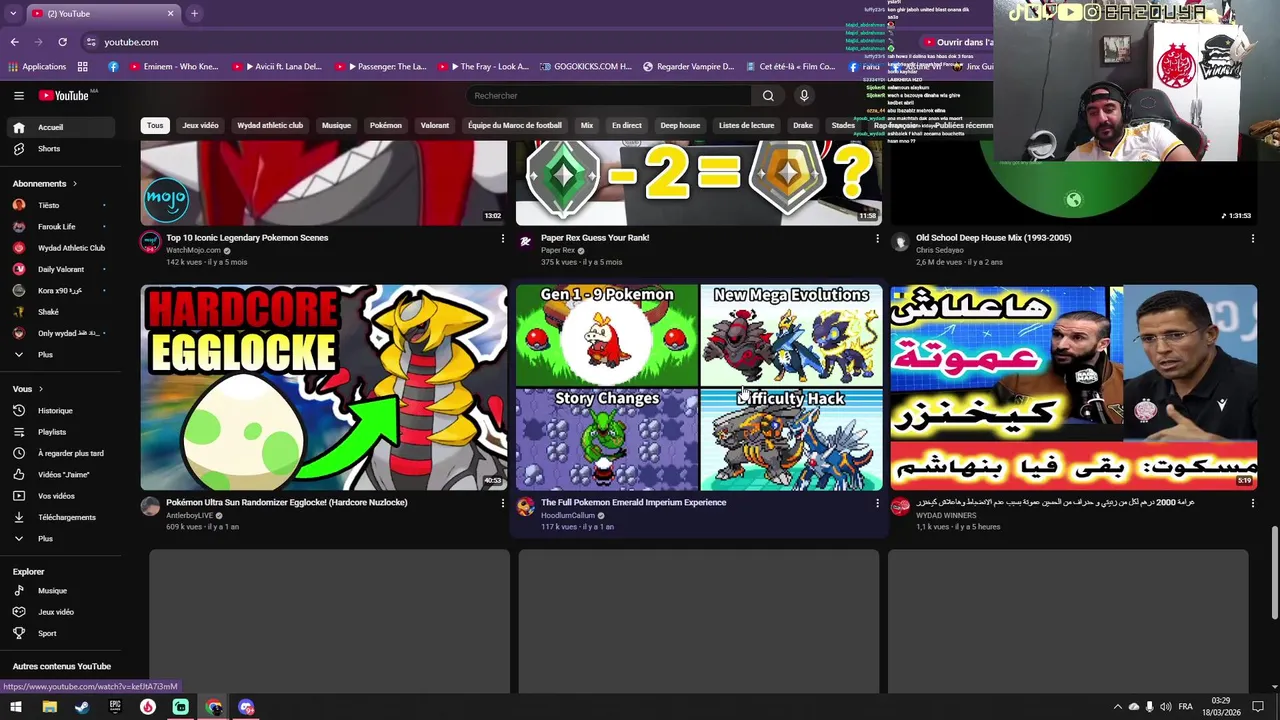This screenshot has height=720, width=1280.
Task: Play the Arabic Wydad Winners video thumbnail
Action: click(1074, 388)
